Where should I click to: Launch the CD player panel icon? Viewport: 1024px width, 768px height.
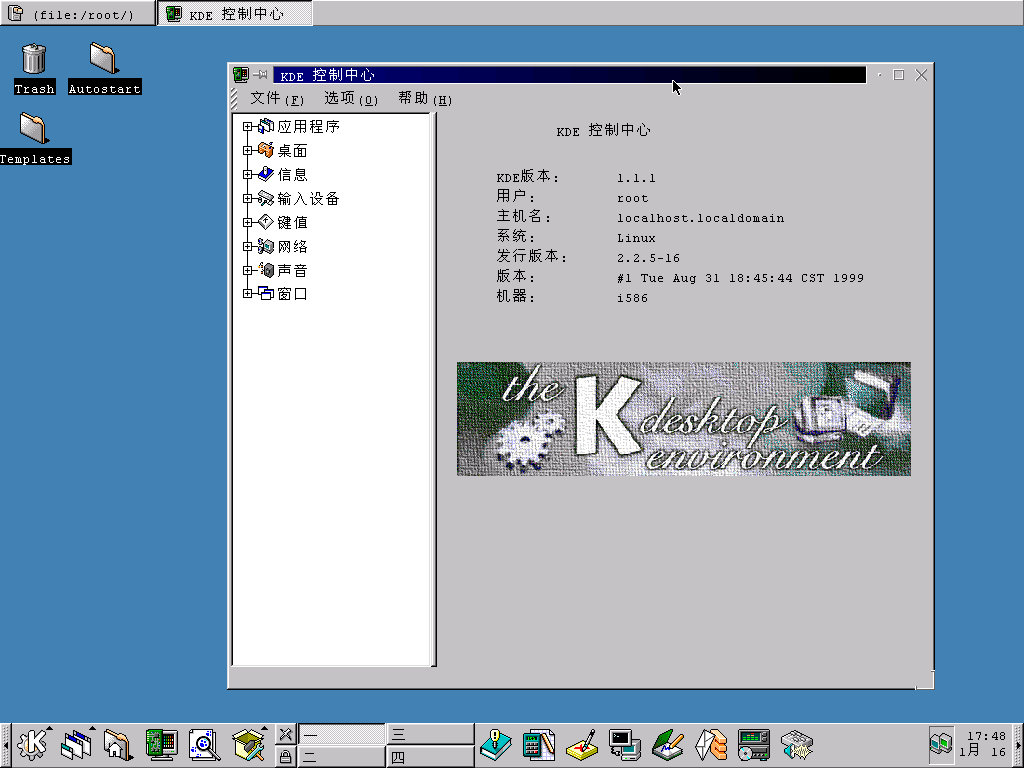[754, 744]
